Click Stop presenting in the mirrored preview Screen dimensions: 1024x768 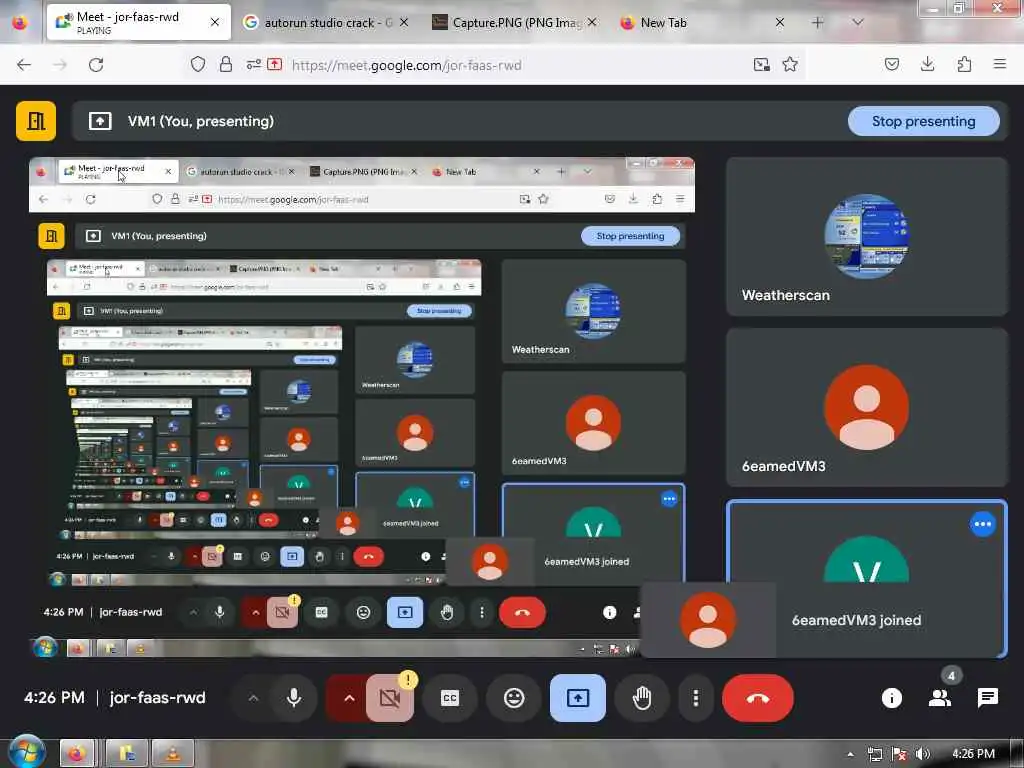click(630, 236)
